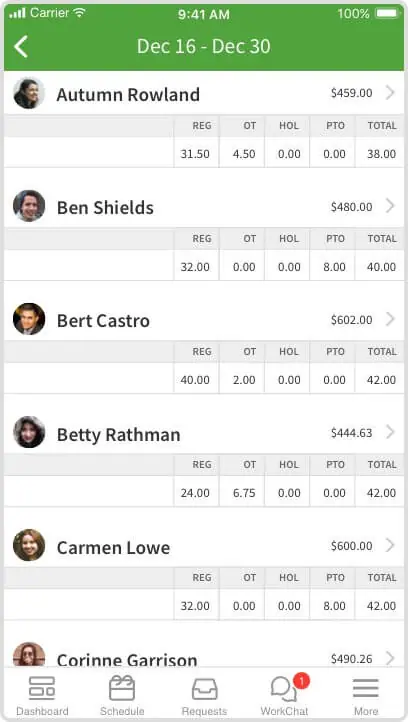
Task: Expand Ben Shields' details chevron
Action: [390, 206]
